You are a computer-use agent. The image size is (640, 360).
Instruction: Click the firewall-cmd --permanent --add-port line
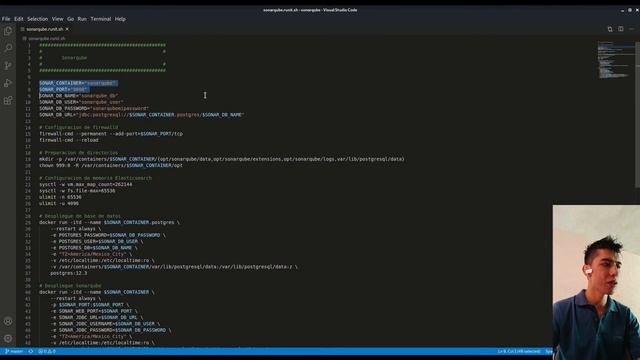tap(111, 133)
